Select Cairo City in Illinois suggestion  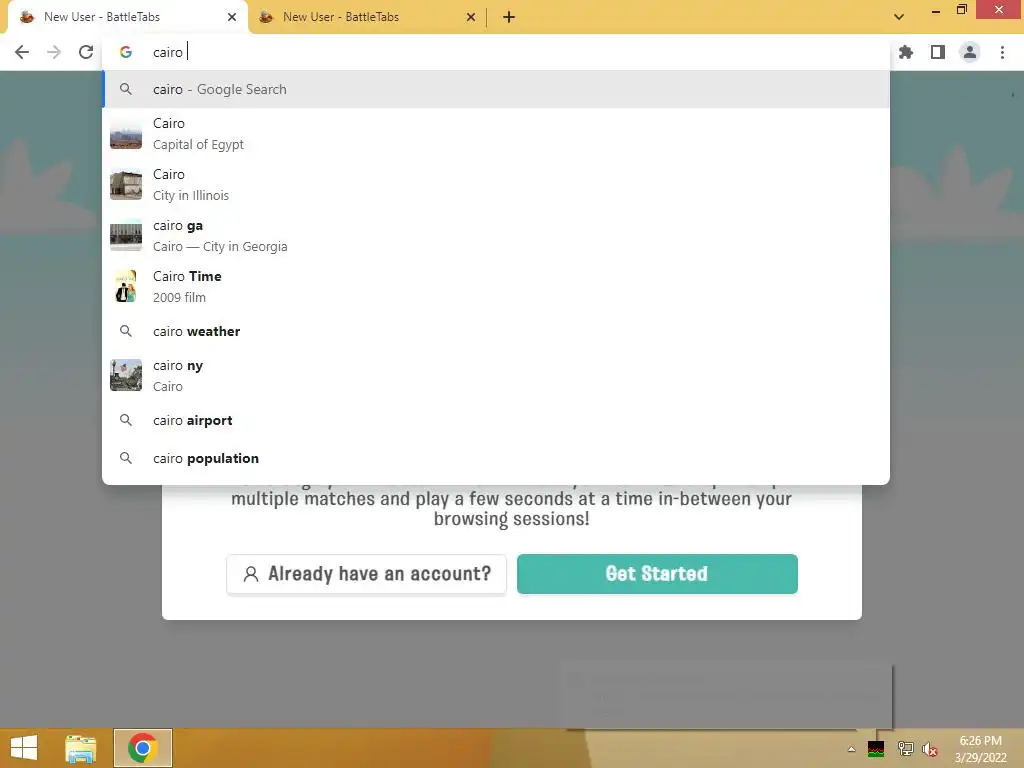tap(496, 185)
